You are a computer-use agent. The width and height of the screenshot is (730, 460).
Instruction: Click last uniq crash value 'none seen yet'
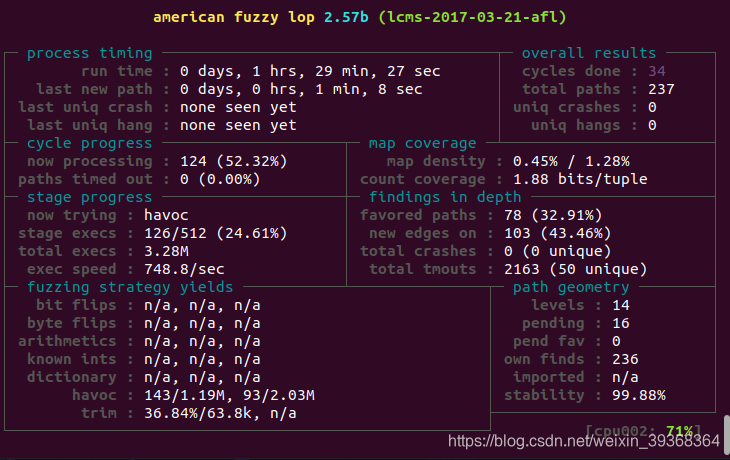point(238,108)
